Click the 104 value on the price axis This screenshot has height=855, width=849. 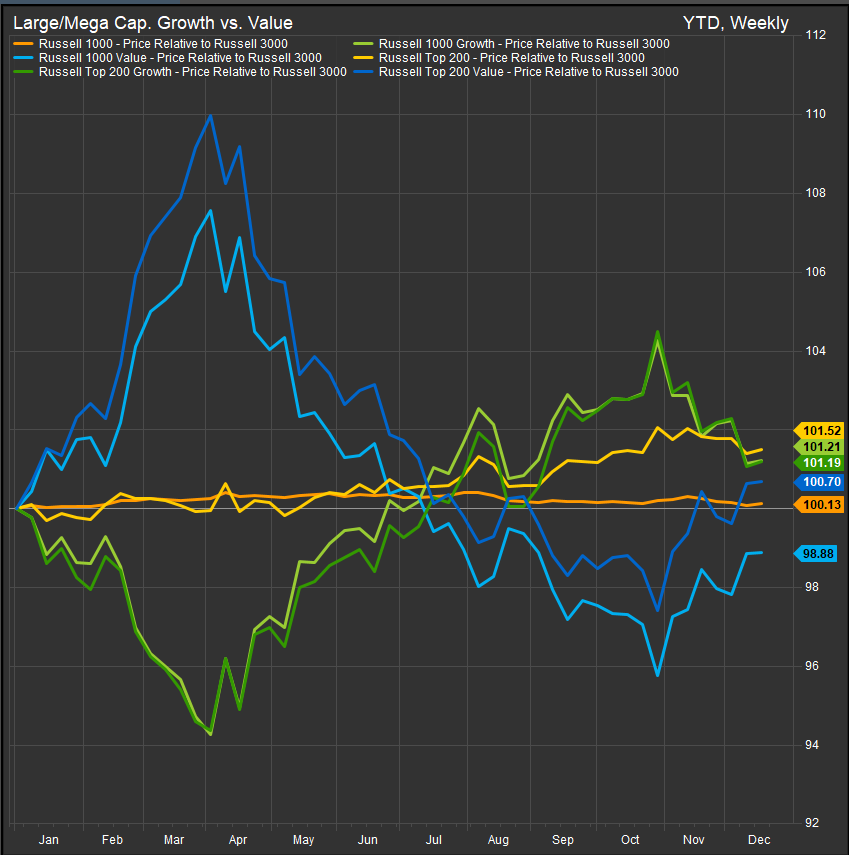(816, 351)
